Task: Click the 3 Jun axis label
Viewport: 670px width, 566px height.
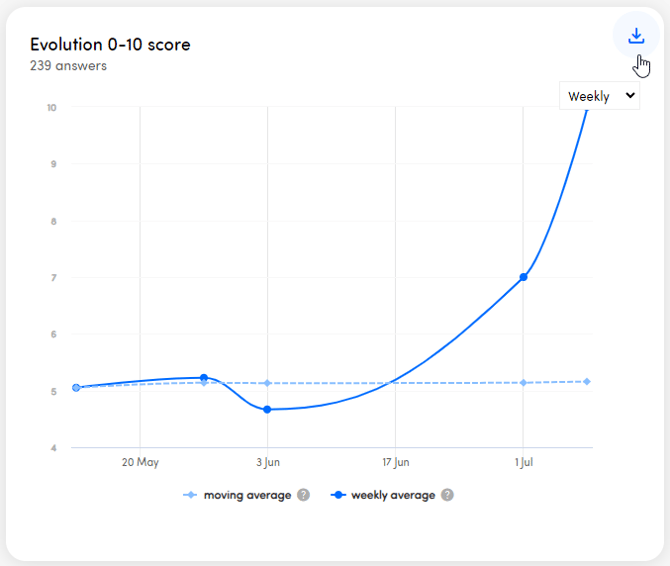Action: (267, 463)
